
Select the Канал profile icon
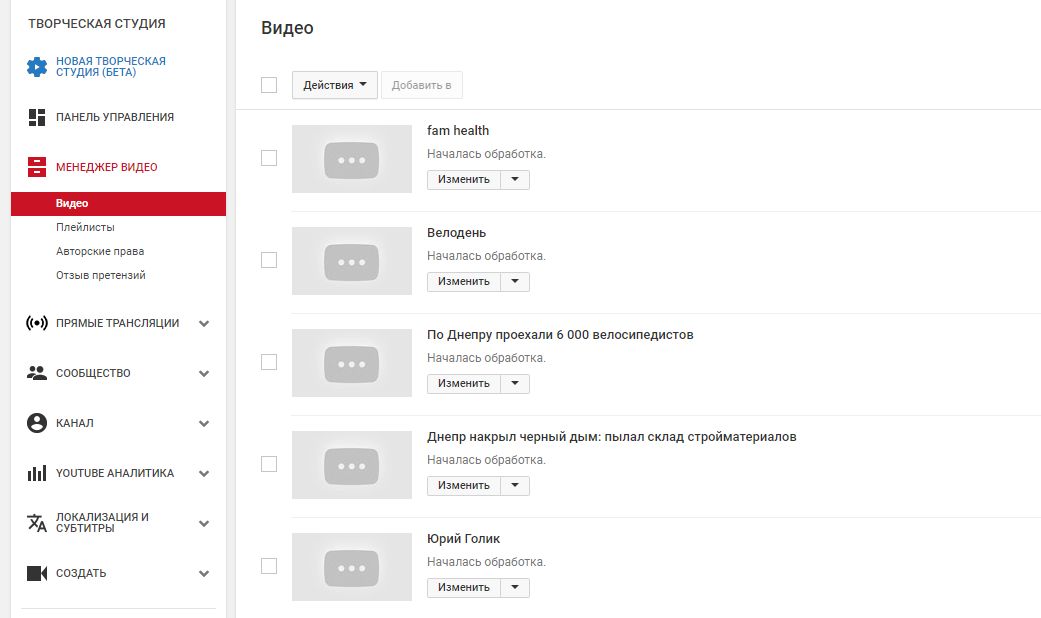tap(35, 423)
